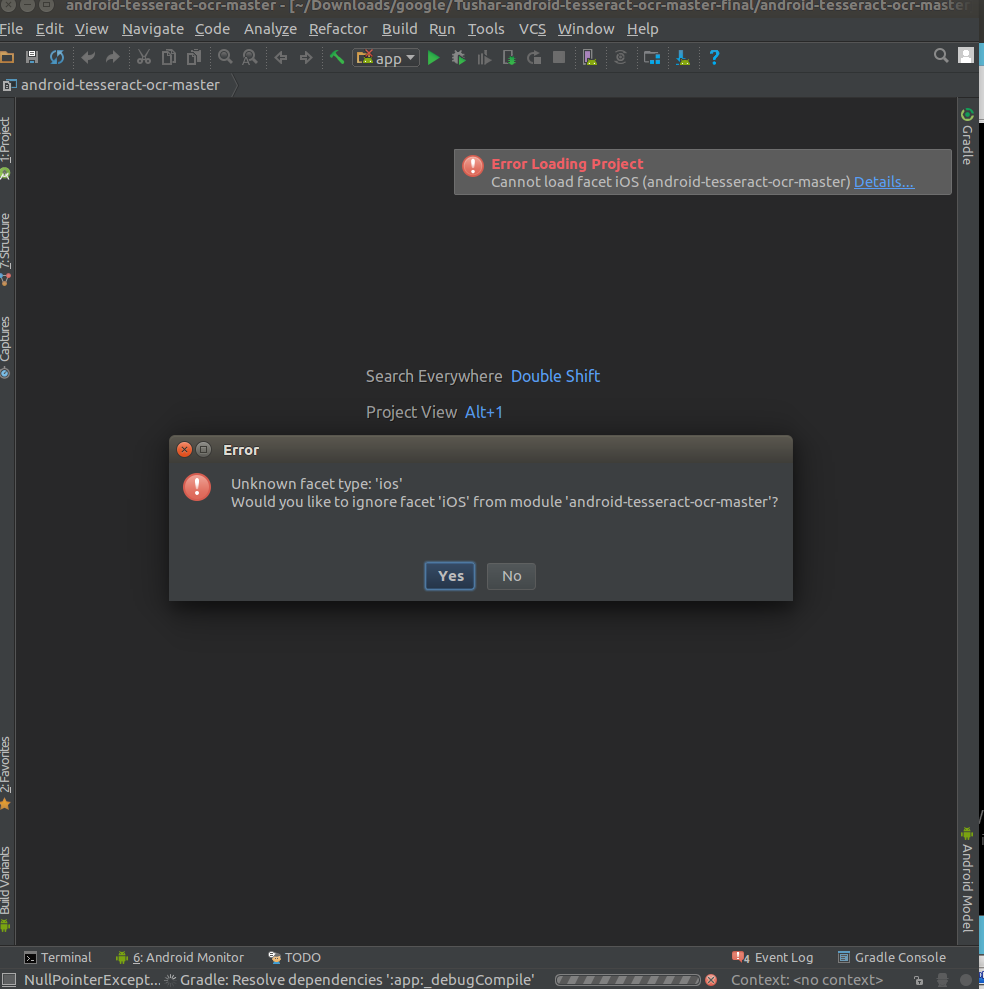Click the user profile icon top right
984x989 pixels.
(x=966, y=56)
